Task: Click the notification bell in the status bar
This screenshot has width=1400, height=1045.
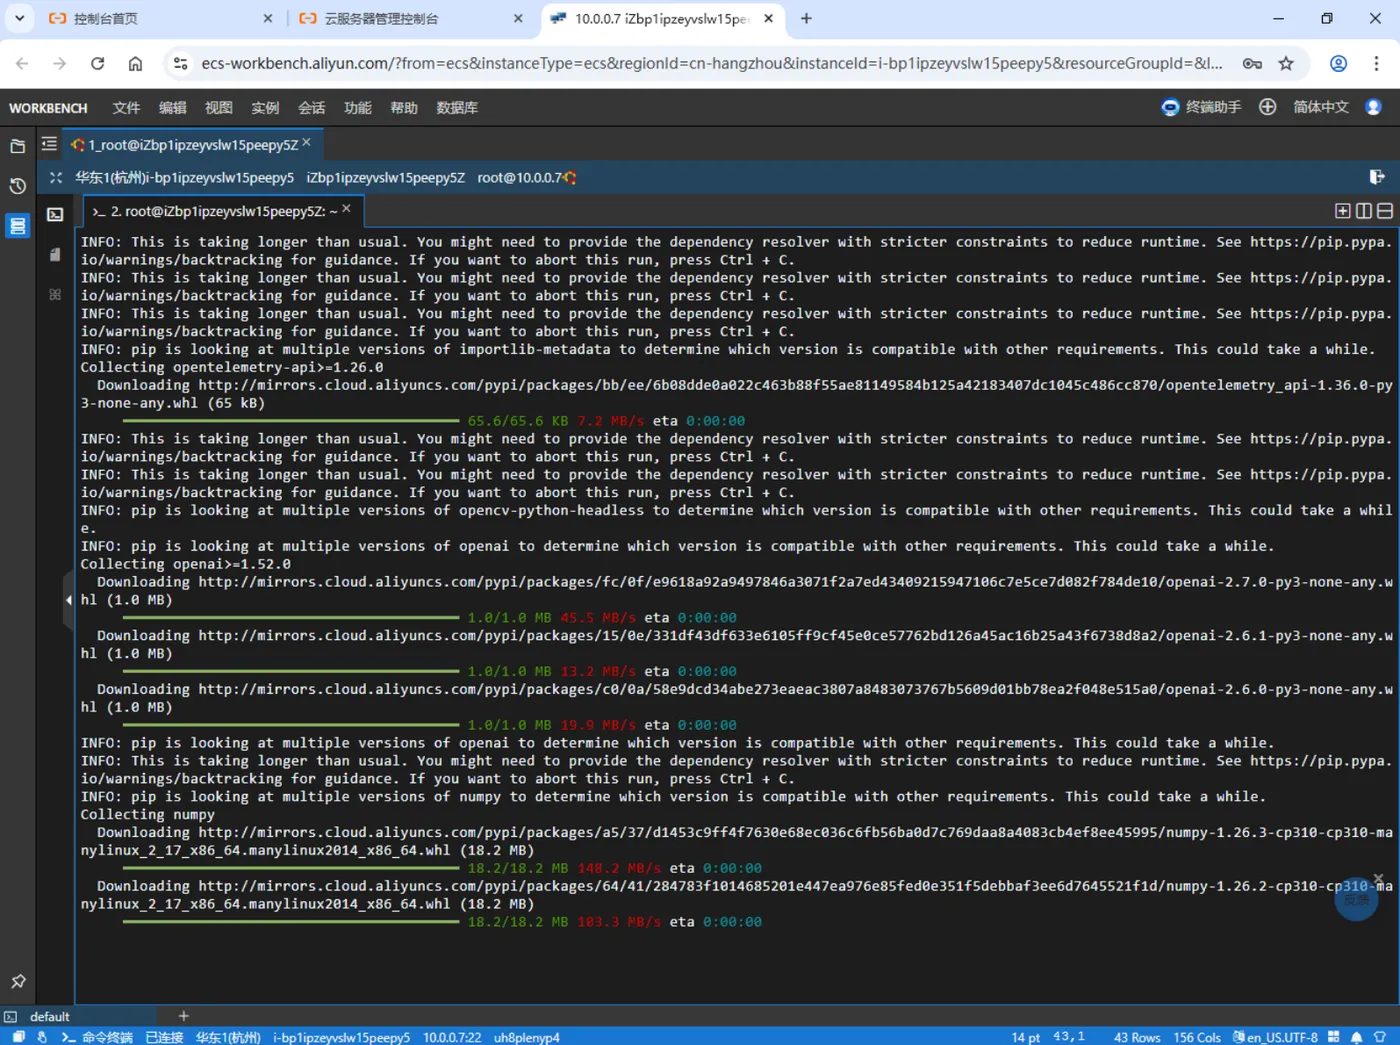Action: tap(1357, 1037)
